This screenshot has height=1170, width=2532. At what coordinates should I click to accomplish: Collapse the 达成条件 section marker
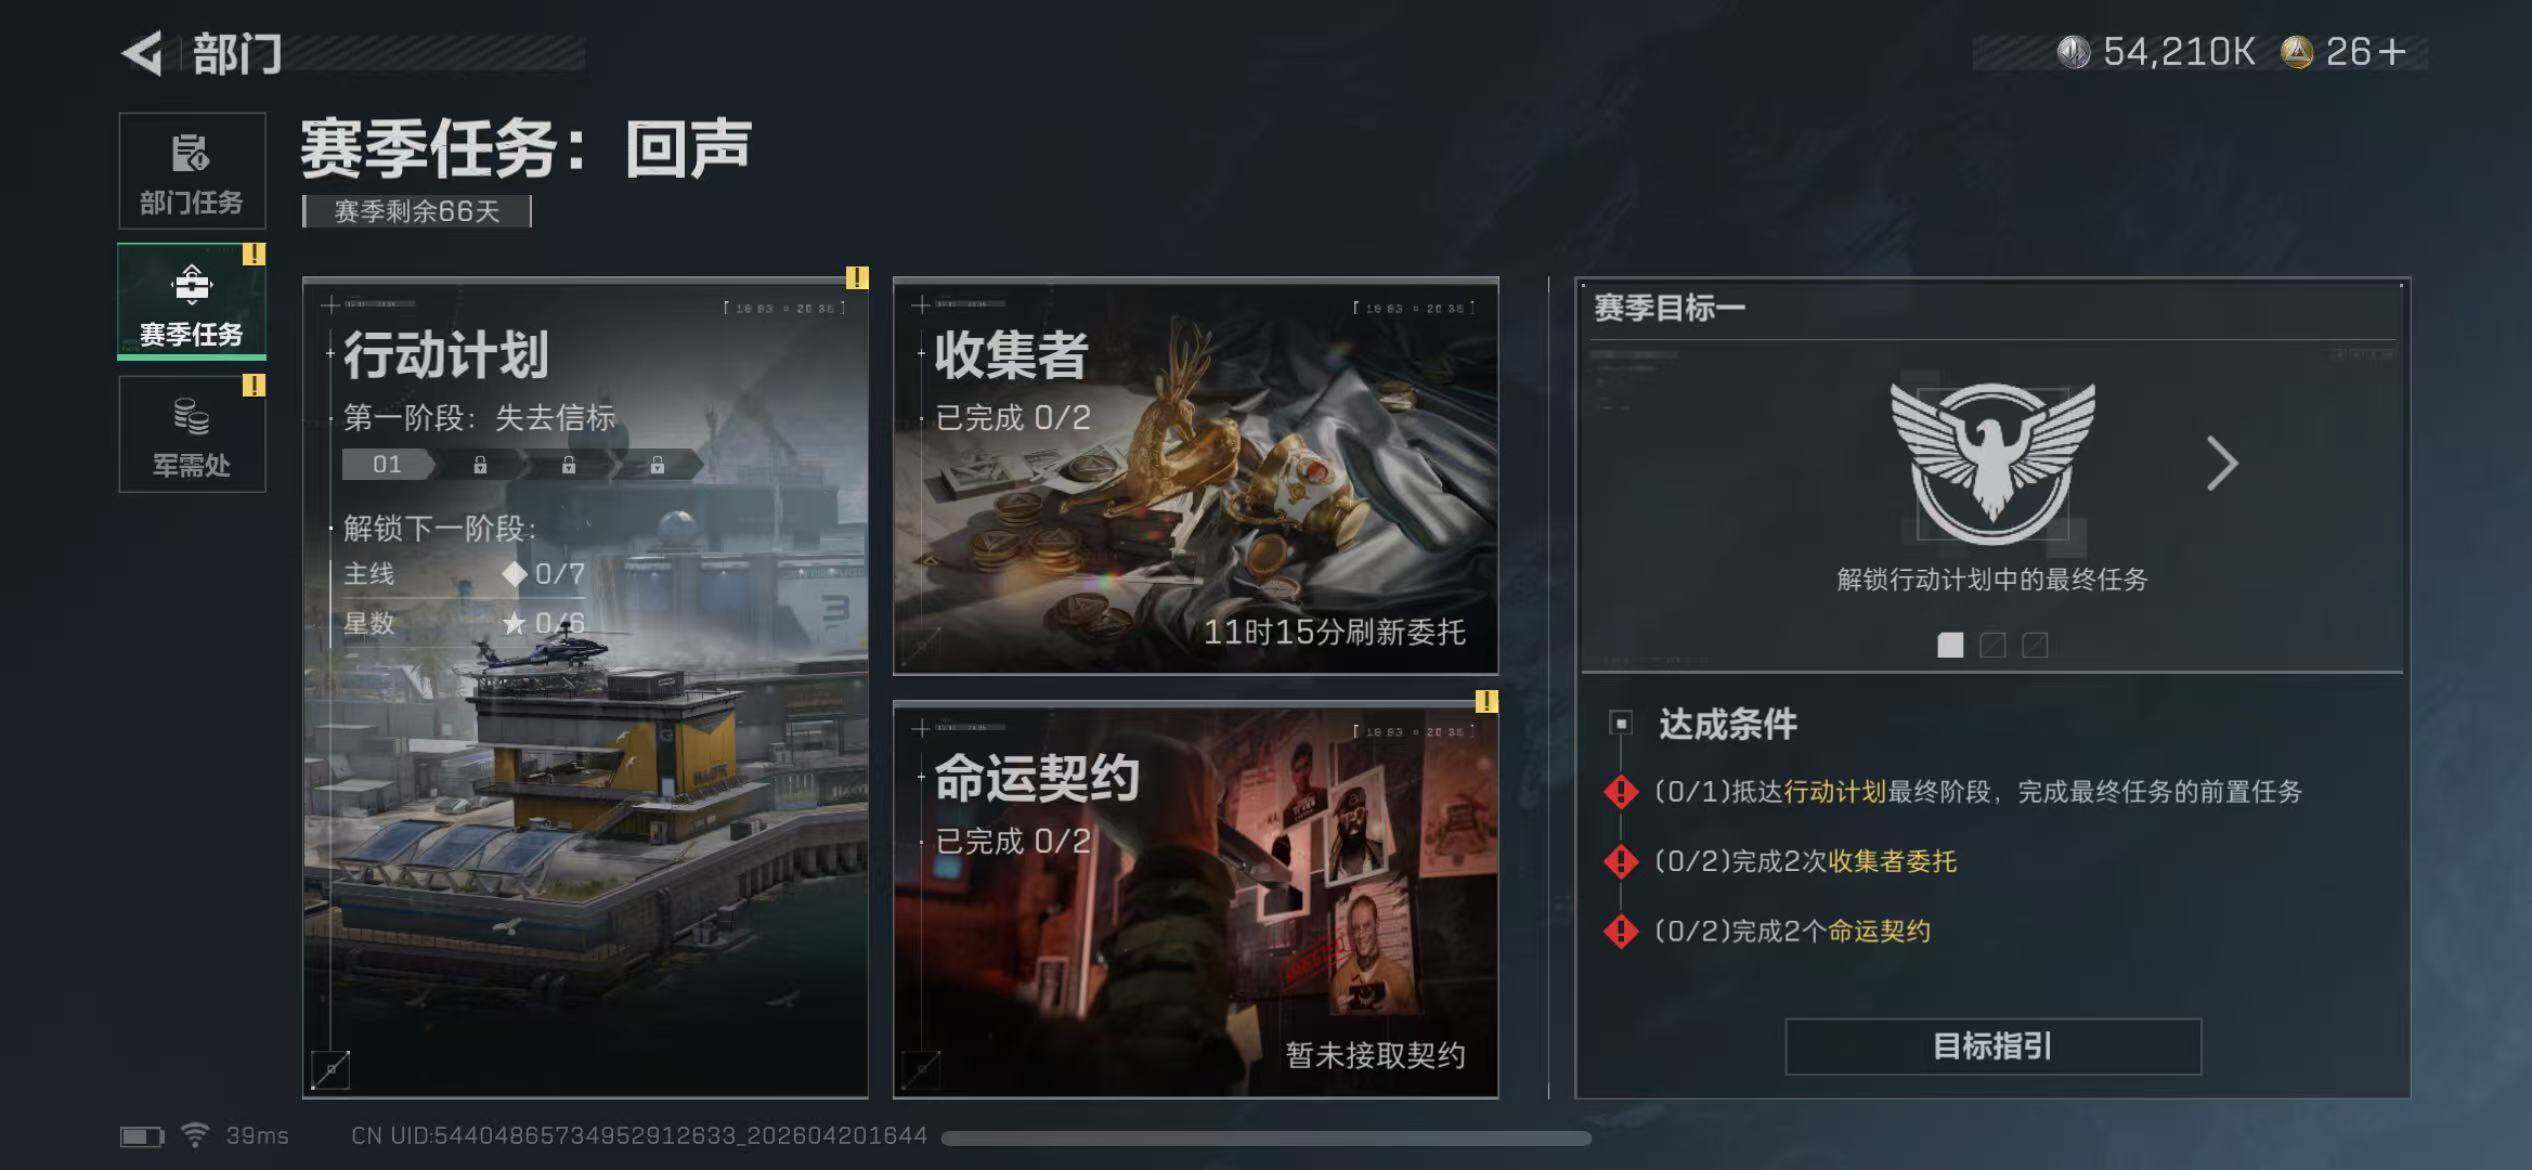click(1621, 723)
